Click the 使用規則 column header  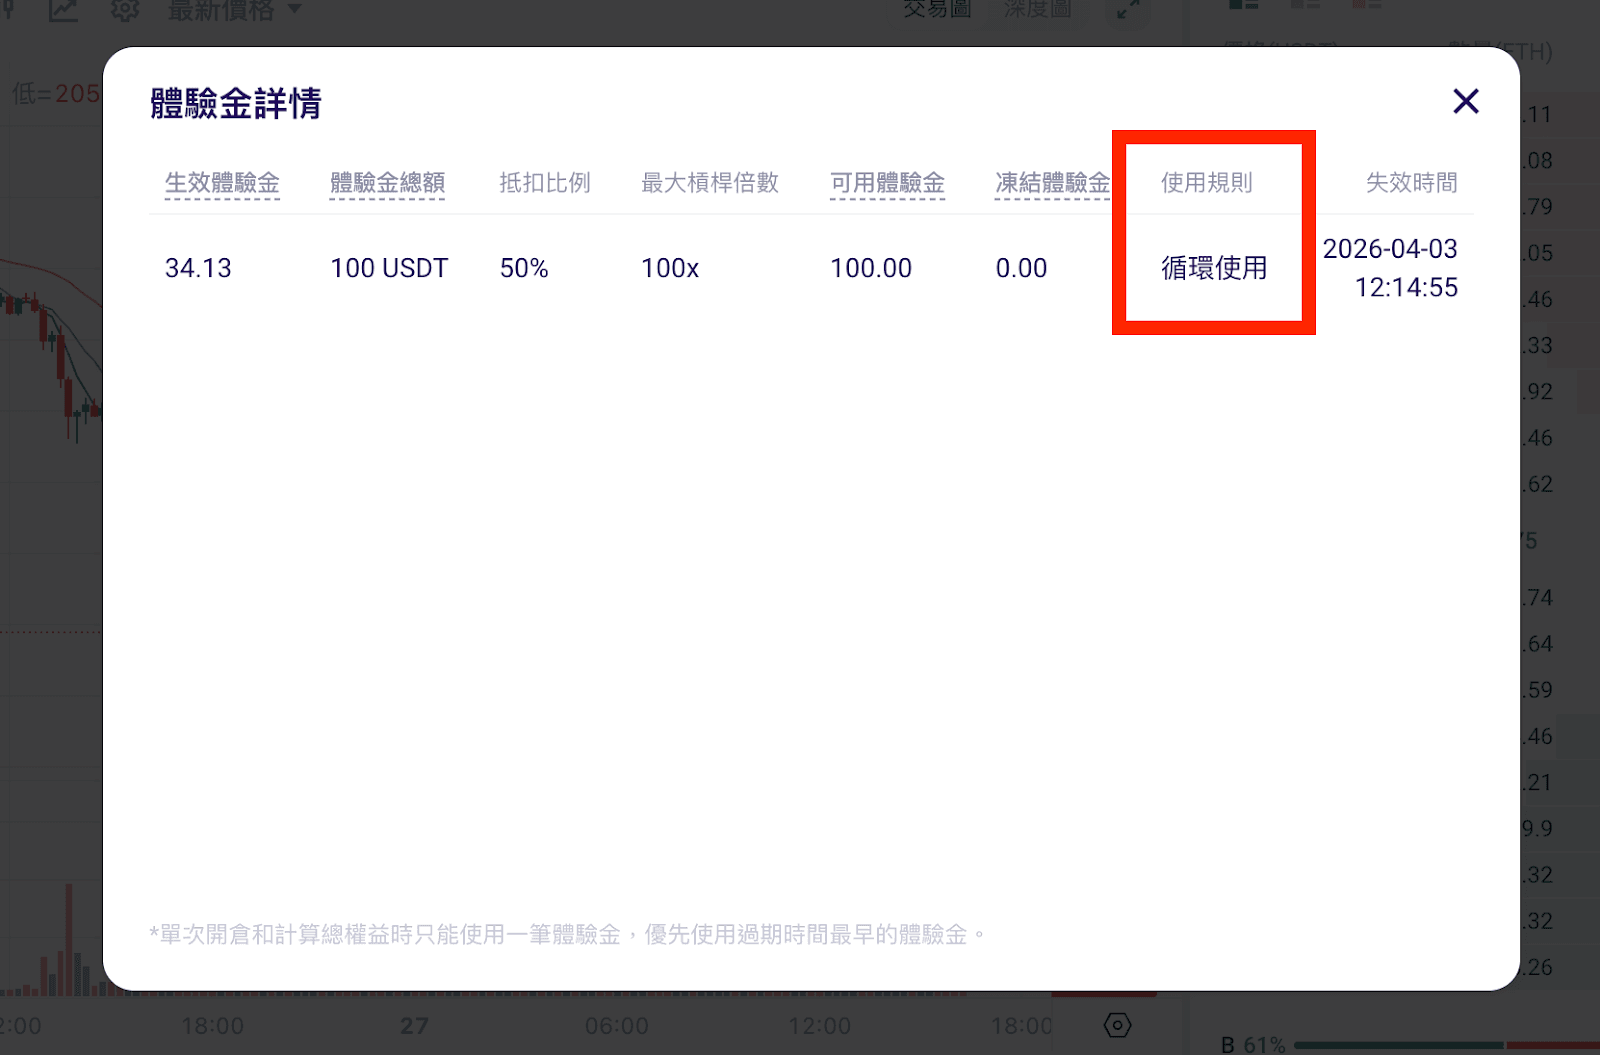click(1206, 183)
